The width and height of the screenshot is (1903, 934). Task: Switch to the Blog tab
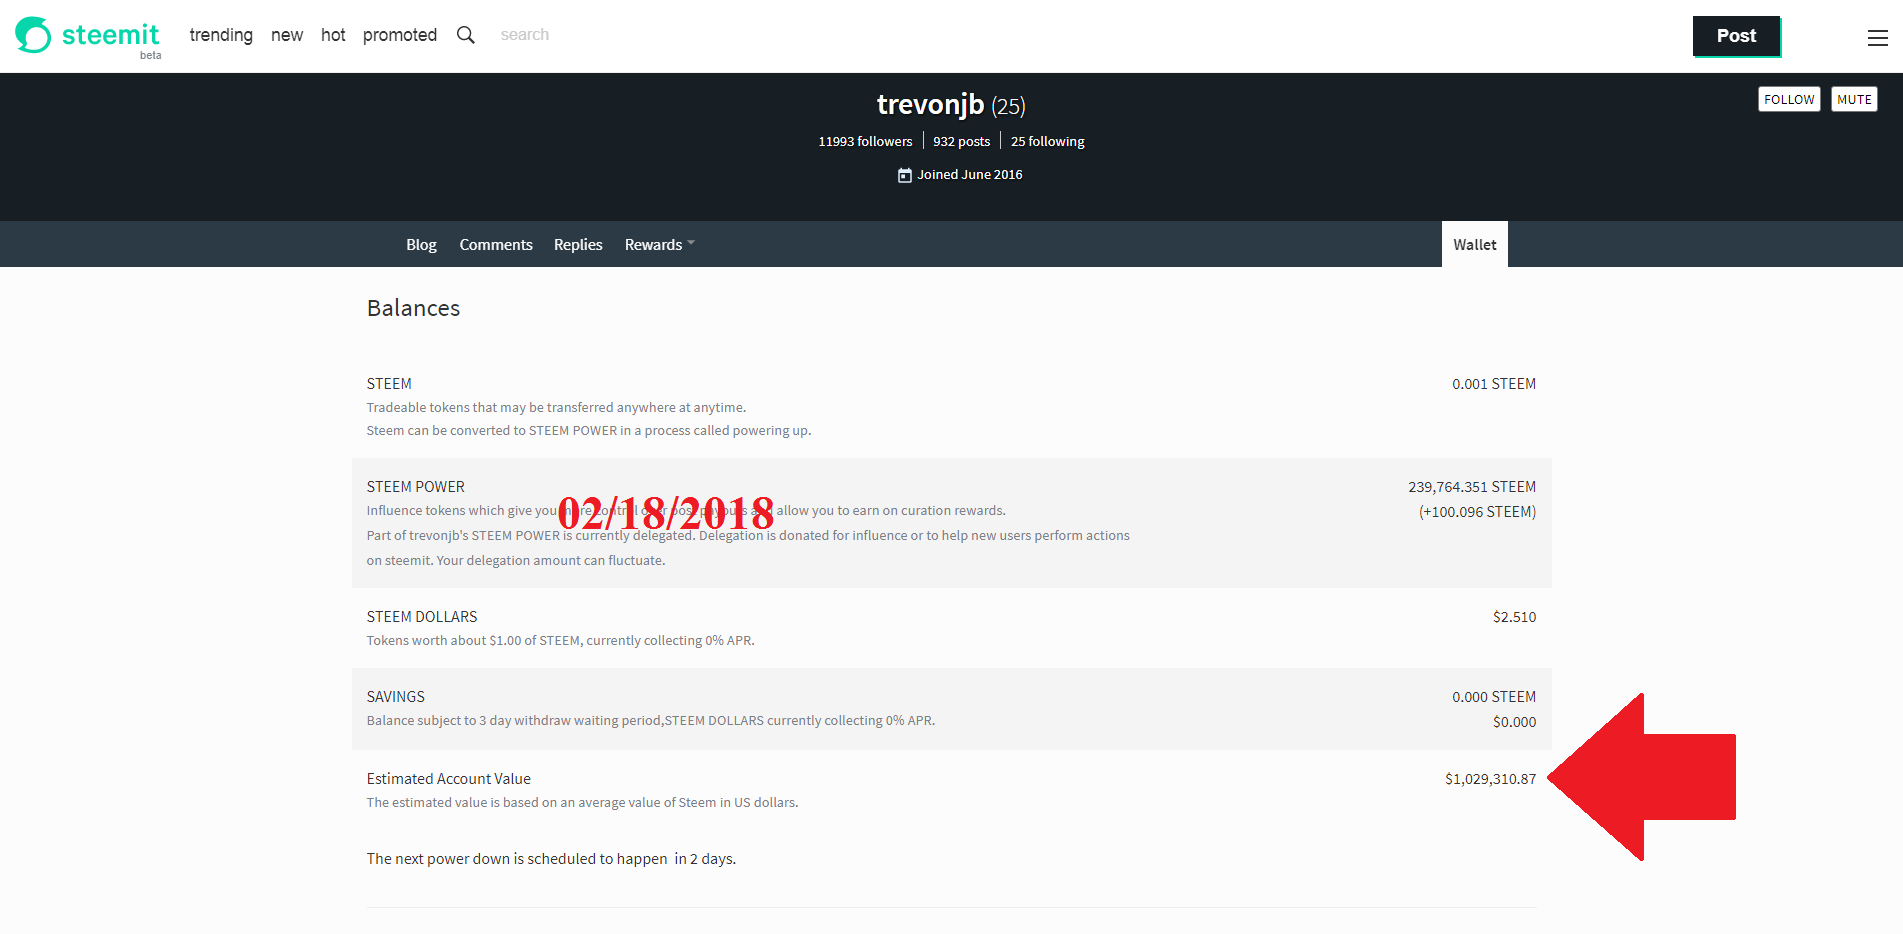pos(421,244)
